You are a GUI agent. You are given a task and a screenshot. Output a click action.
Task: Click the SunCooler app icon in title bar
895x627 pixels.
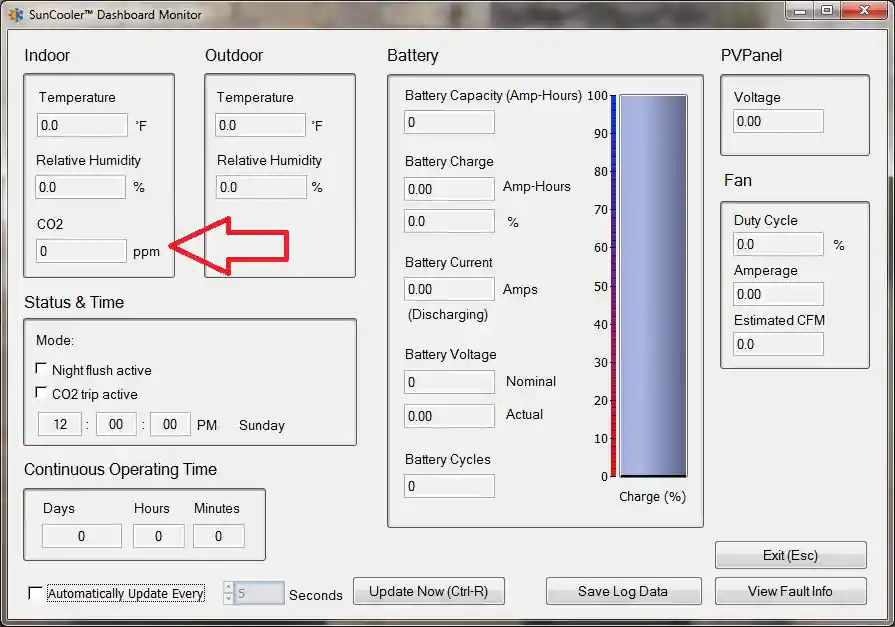(16, 14)
